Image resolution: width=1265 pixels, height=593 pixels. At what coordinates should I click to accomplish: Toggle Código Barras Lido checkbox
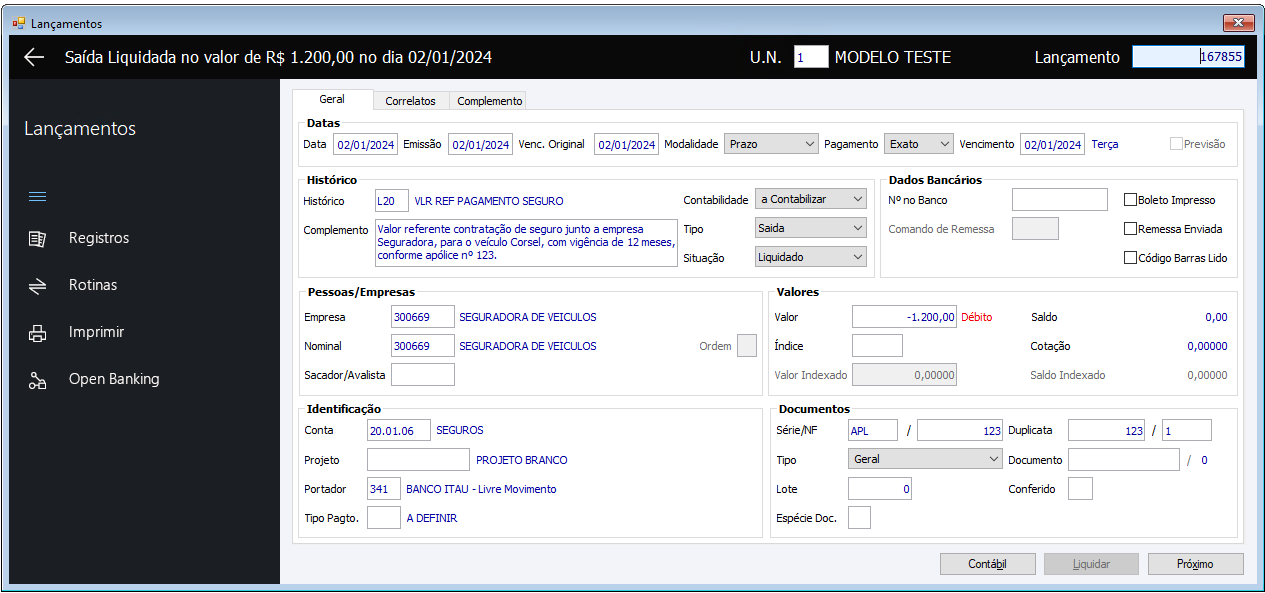pyautogui.click(x=1130, y=258)
